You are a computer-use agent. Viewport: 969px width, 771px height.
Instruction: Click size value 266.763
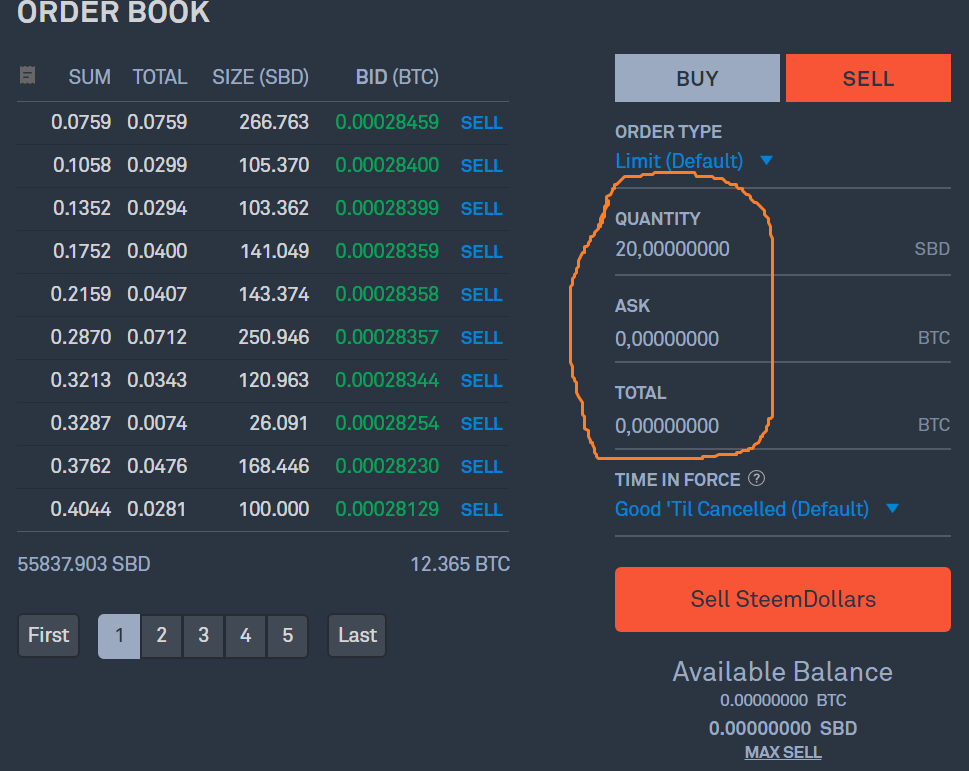[274, 122]
